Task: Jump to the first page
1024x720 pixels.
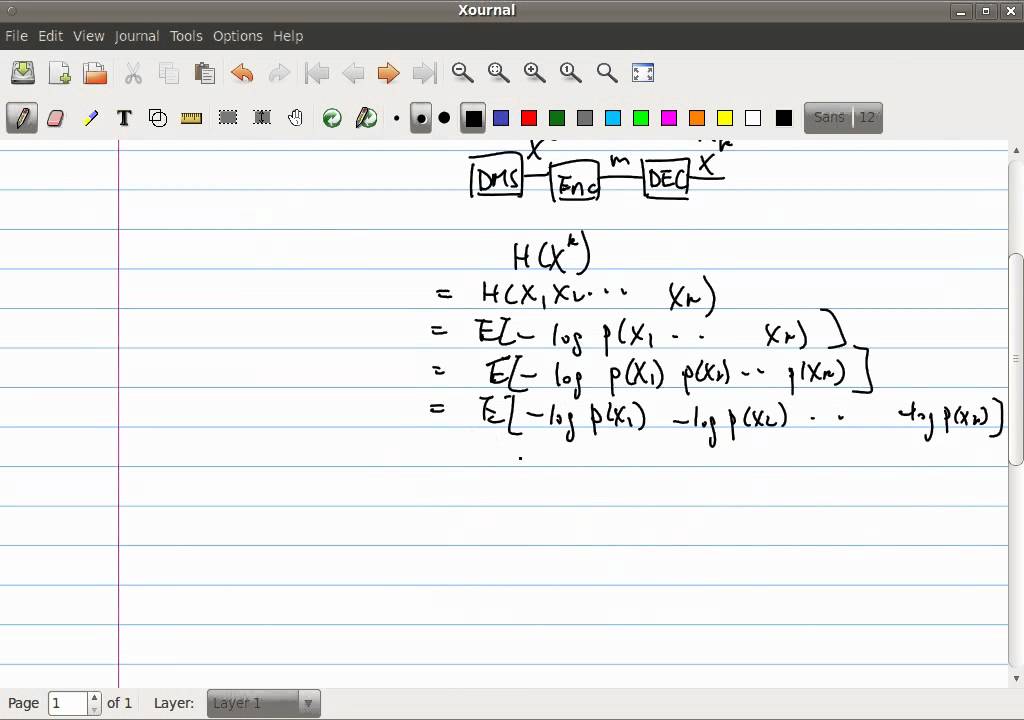Action: click(317, 73)
